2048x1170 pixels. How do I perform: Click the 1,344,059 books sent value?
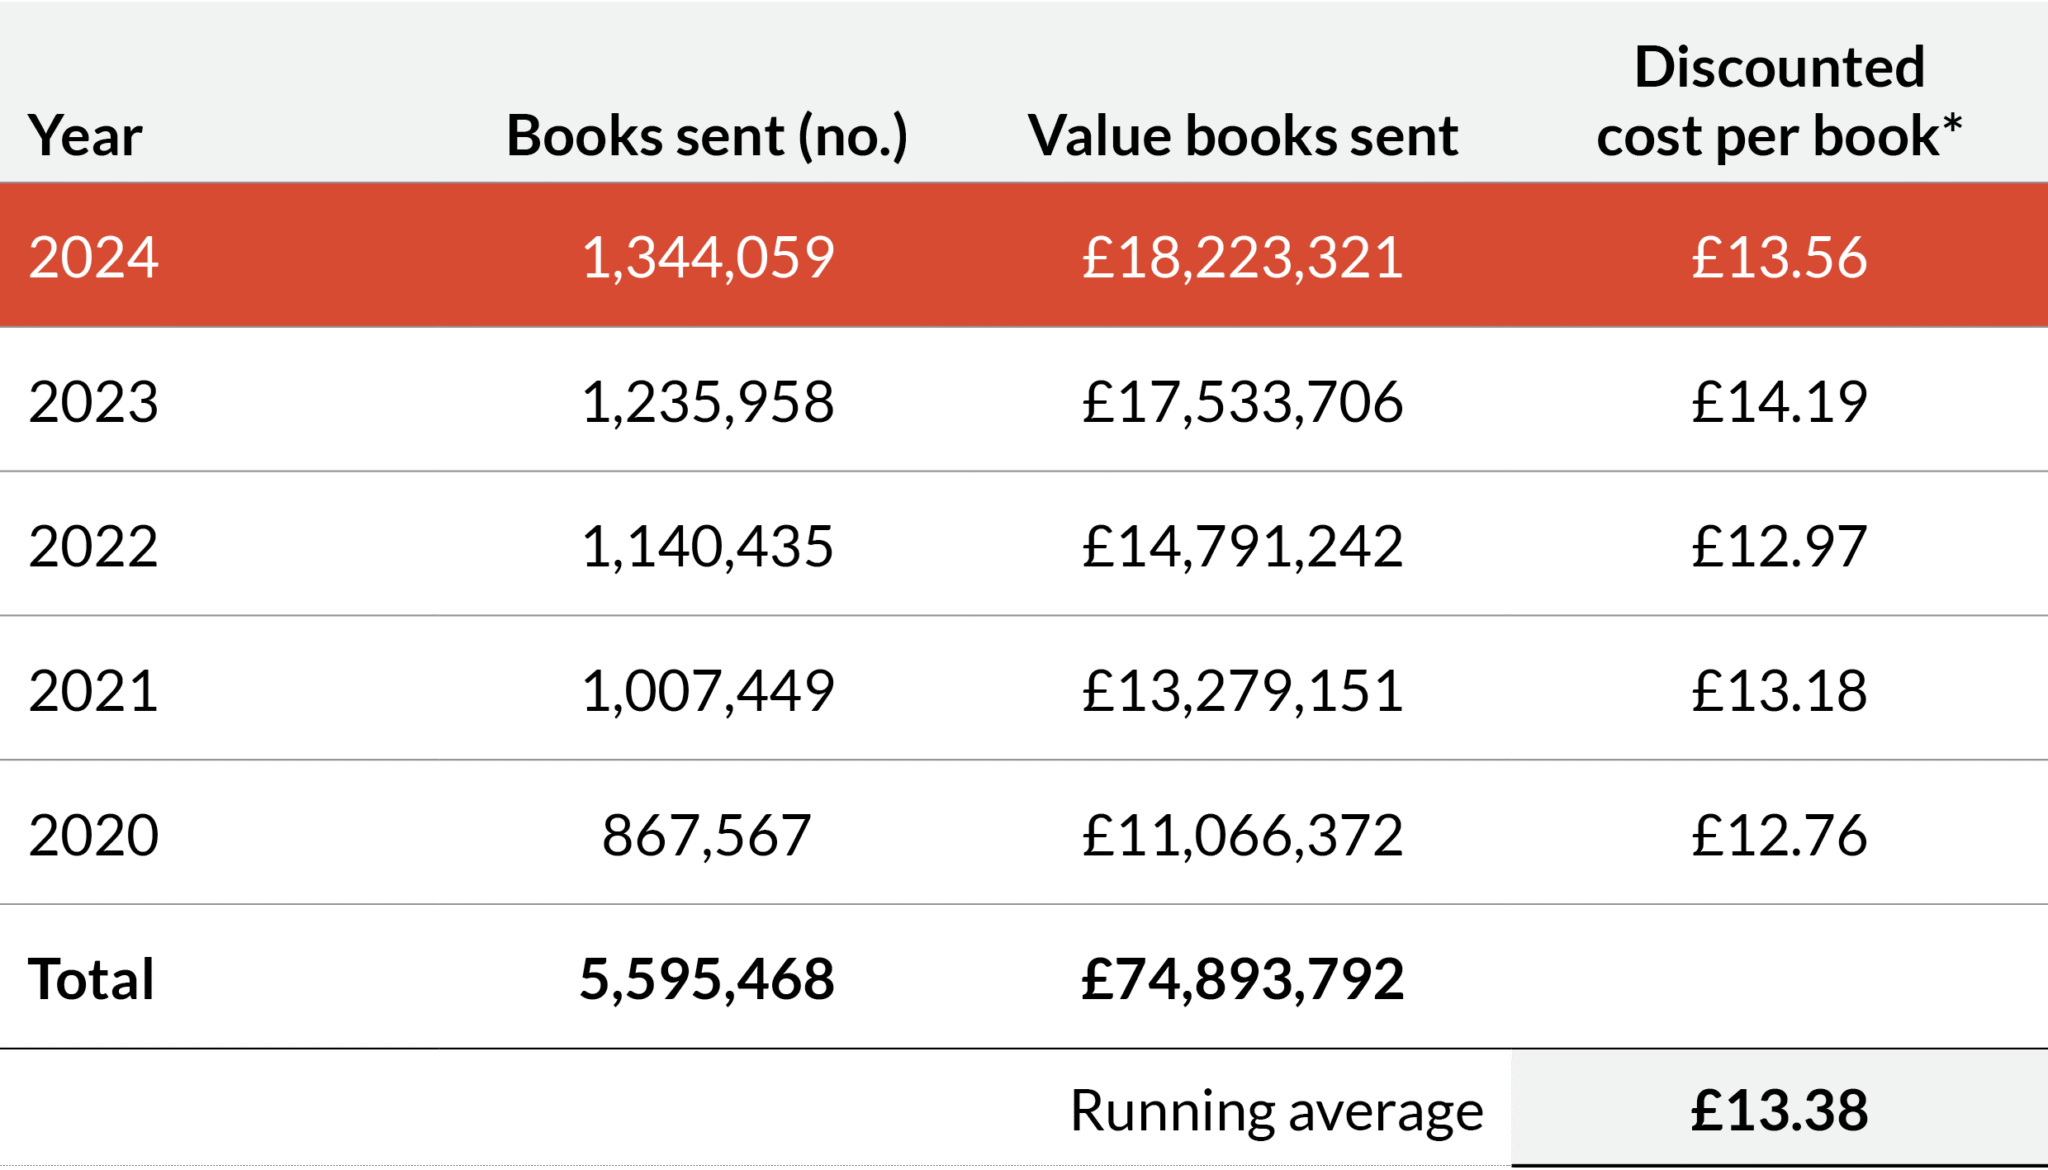[707, 258]
